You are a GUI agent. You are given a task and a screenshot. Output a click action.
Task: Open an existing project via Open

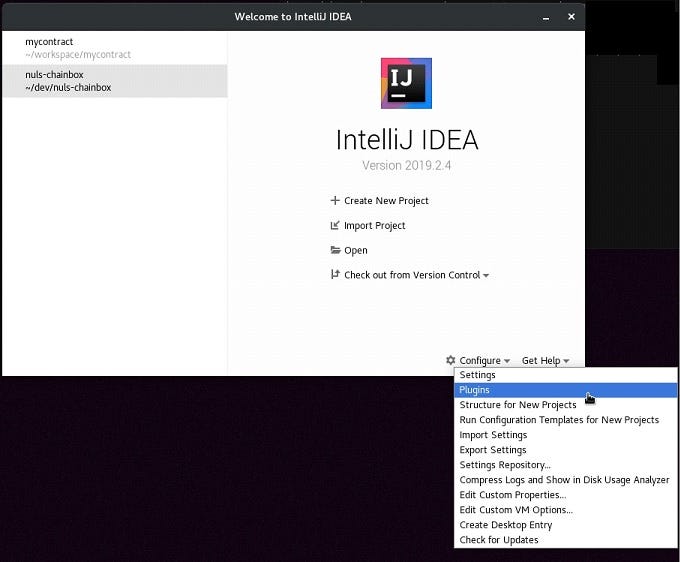point(356,250)
